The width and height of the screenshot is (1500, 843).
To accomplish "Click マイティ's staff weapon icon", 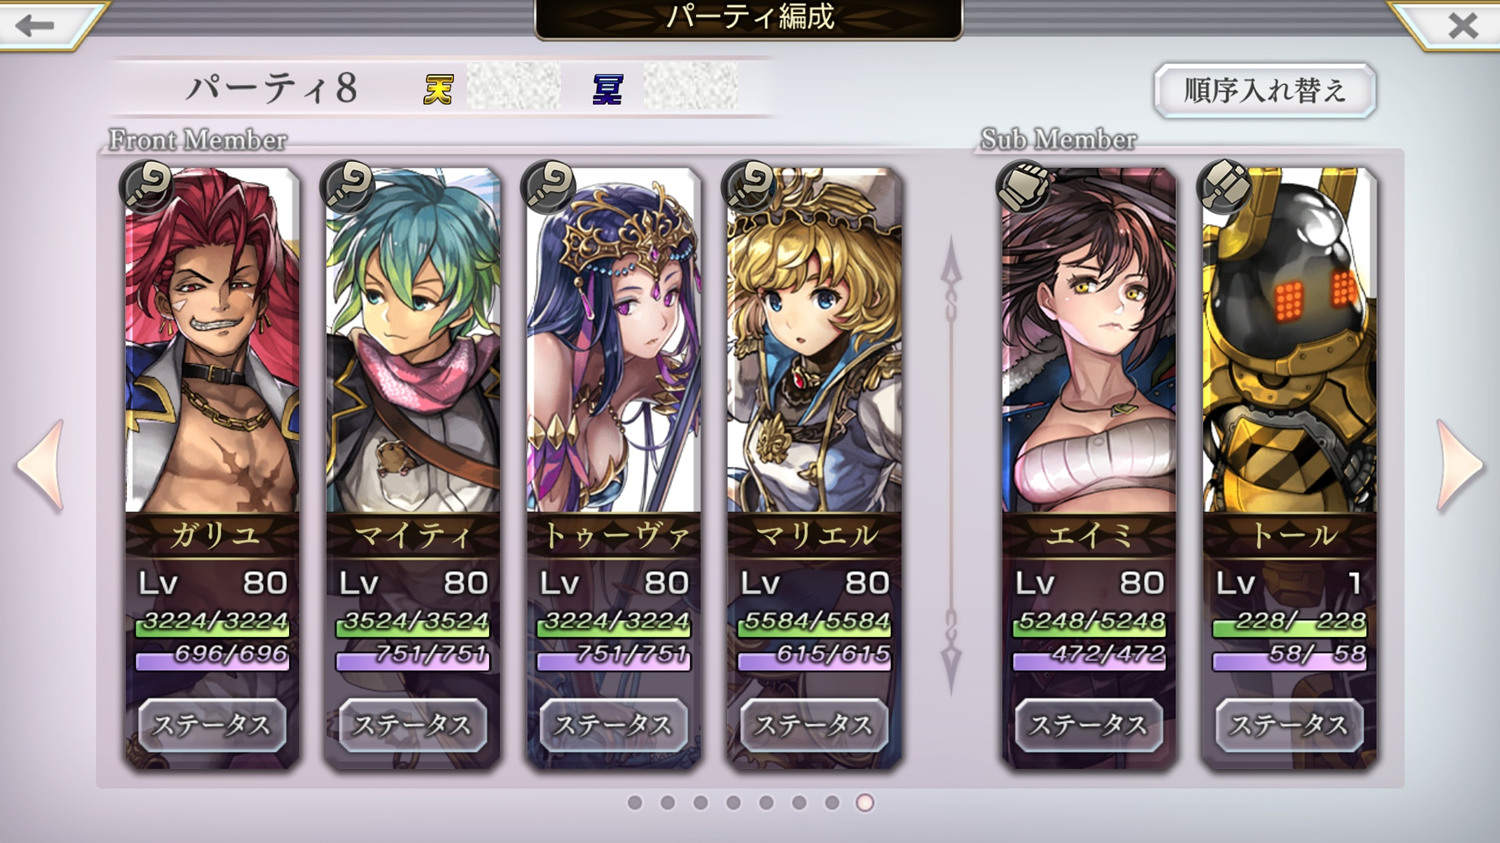I will click(348, 186).
